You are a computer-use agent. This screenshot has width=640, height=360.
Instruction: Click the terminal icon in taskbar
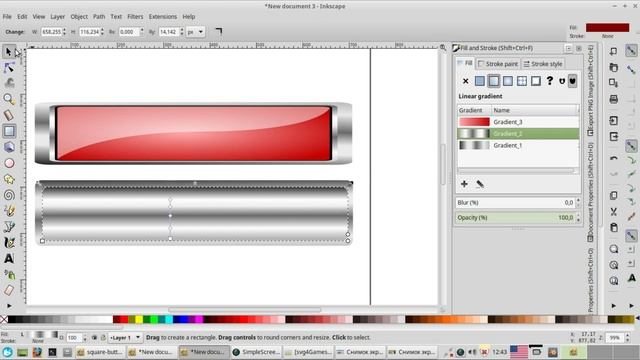coord(52,352)
